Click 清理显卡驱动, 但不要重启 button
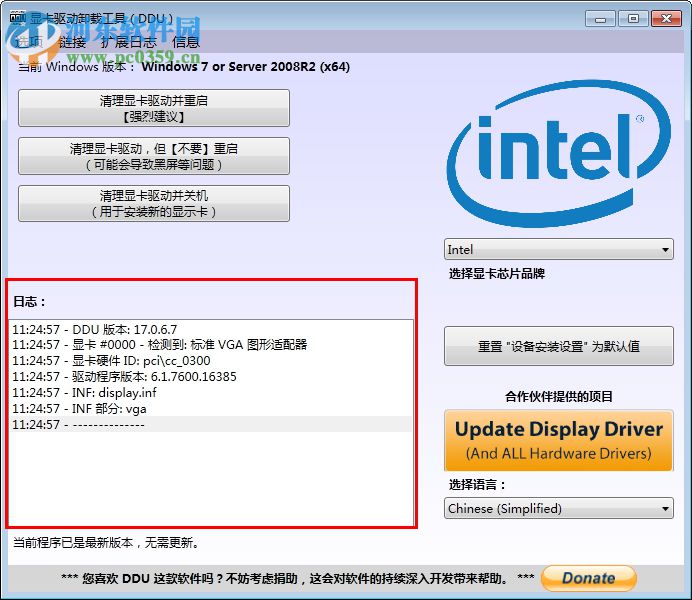The image size is (692, 600). pos(154,156)
